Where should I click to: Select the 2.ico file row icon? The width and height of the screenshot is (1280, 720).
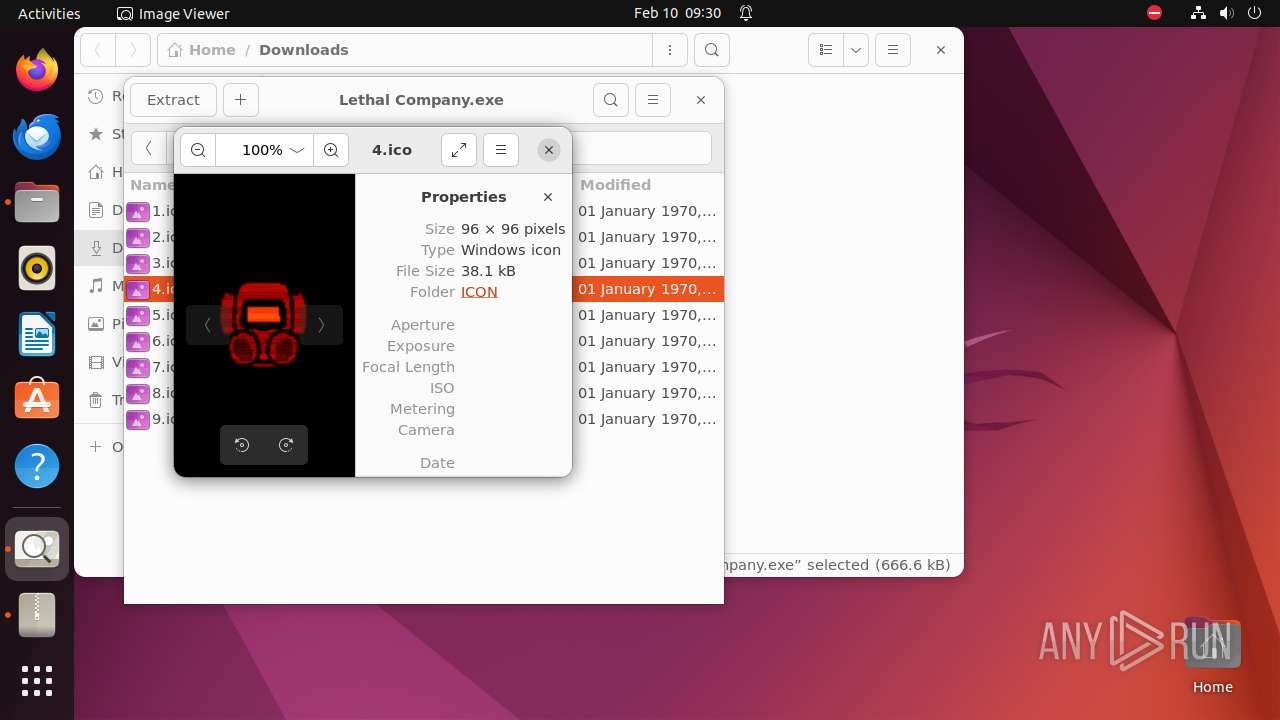138,237
